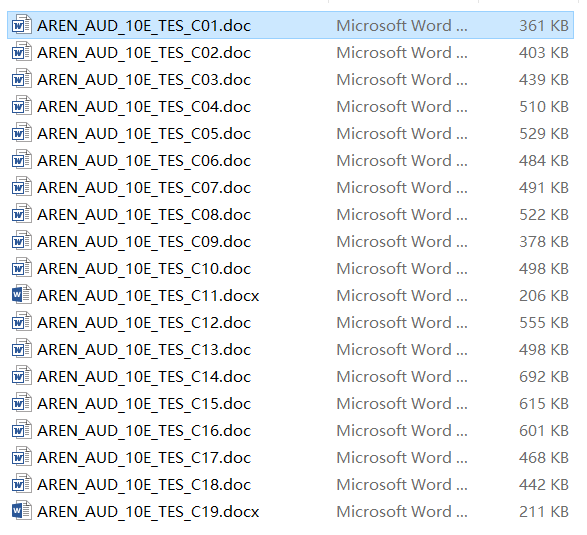The height and width of the screenshot is (535, 587).
Task: Click the 206 KB size value
Action: pos(544,295)
